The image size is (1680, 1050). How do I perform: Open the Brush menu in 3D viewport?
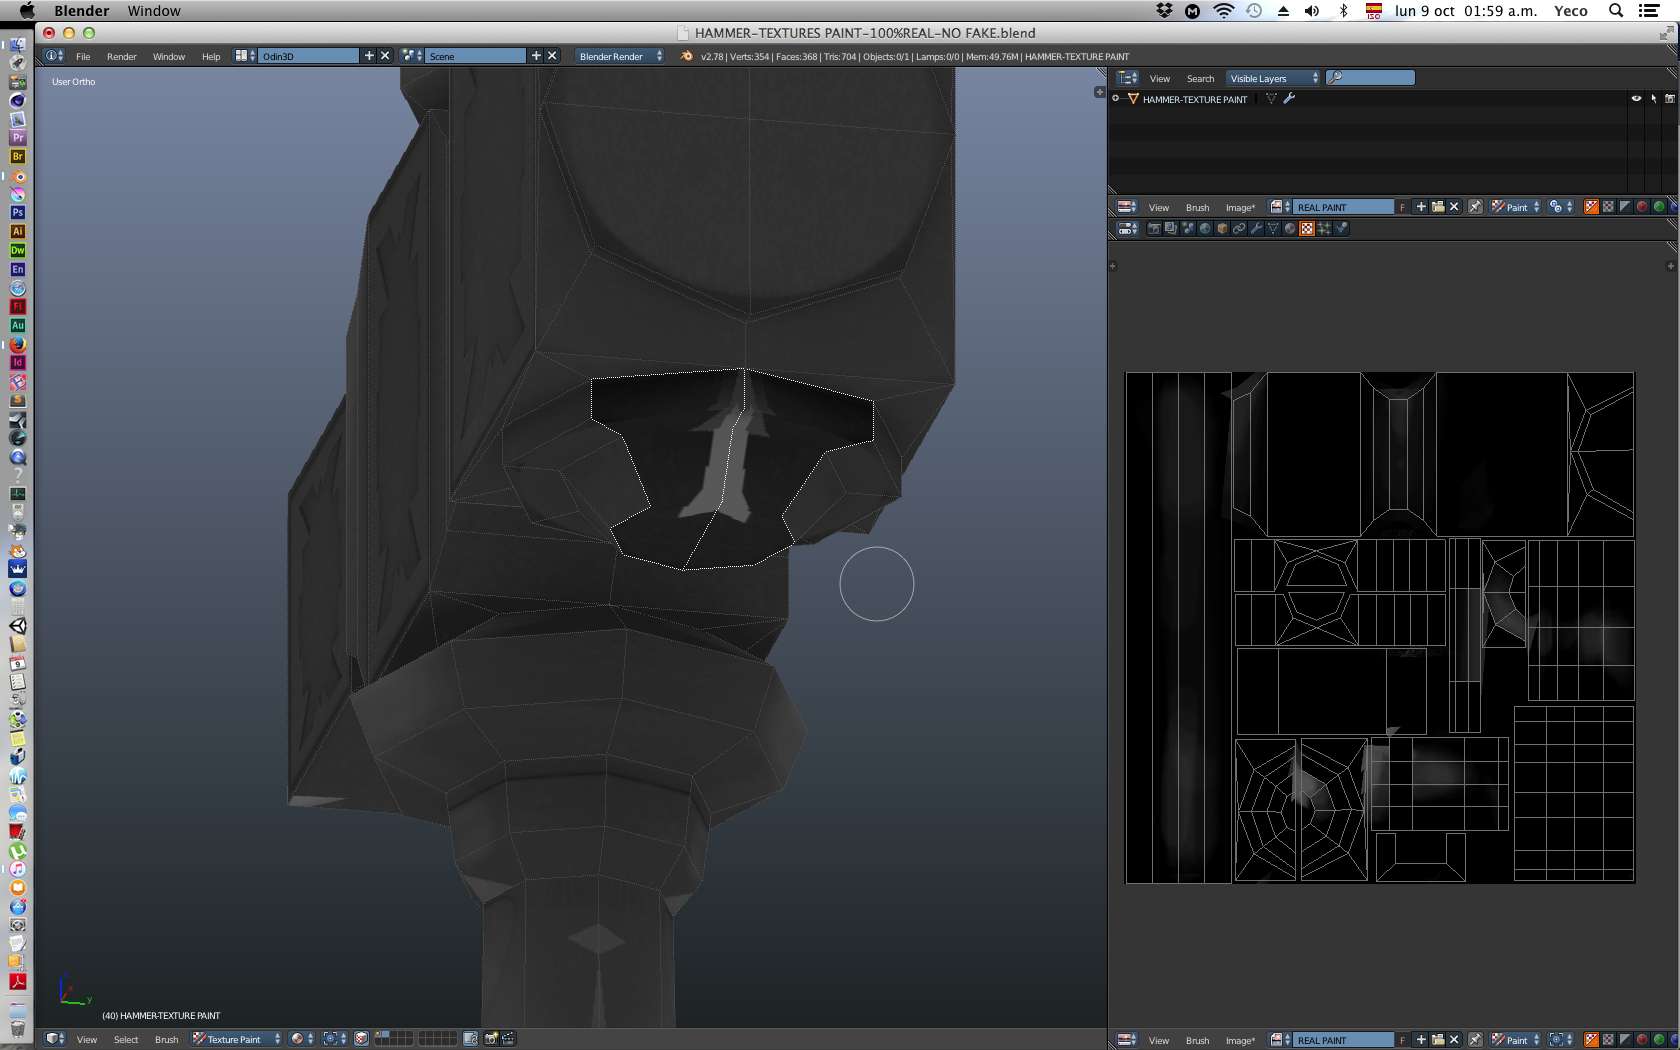(x=166, y=1039)
